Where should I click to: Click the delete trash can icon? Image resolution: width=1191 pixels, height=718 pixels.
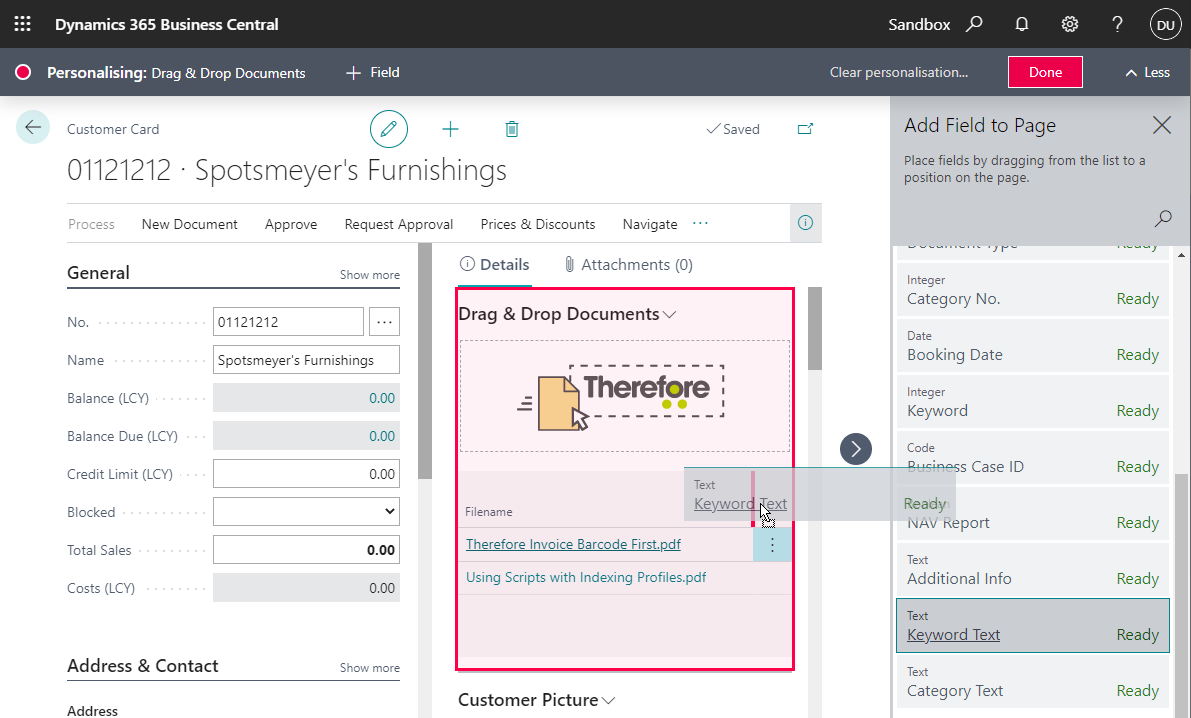512,129
